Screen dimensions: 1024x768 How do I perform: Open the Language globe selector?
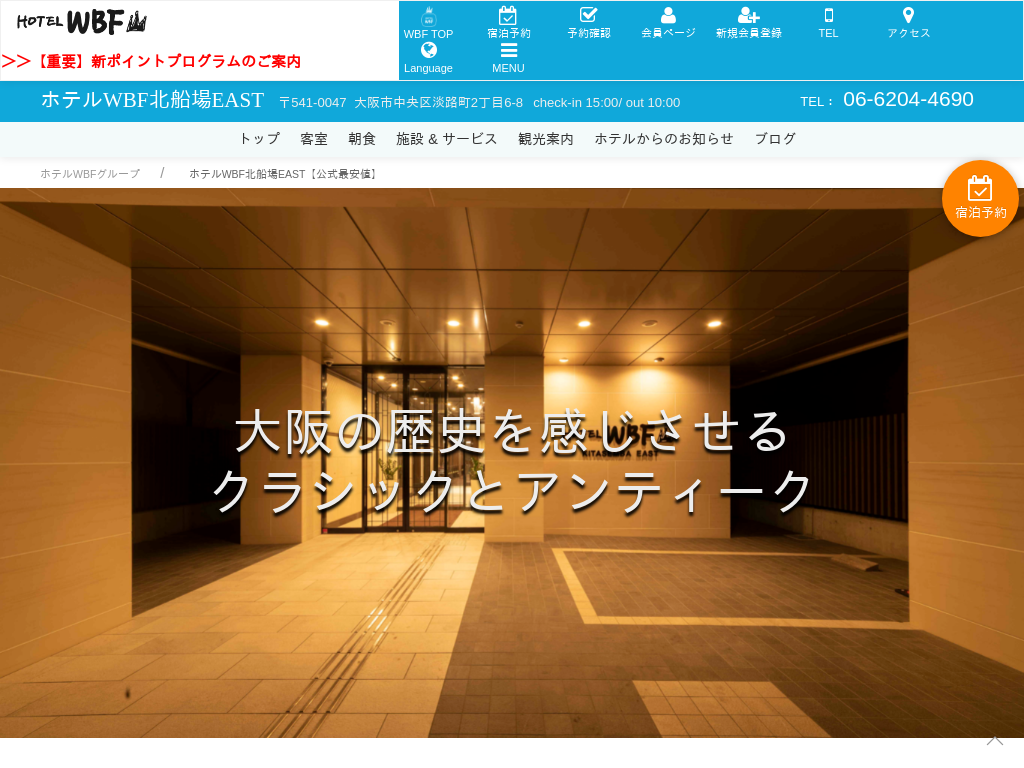coord(428,50)
